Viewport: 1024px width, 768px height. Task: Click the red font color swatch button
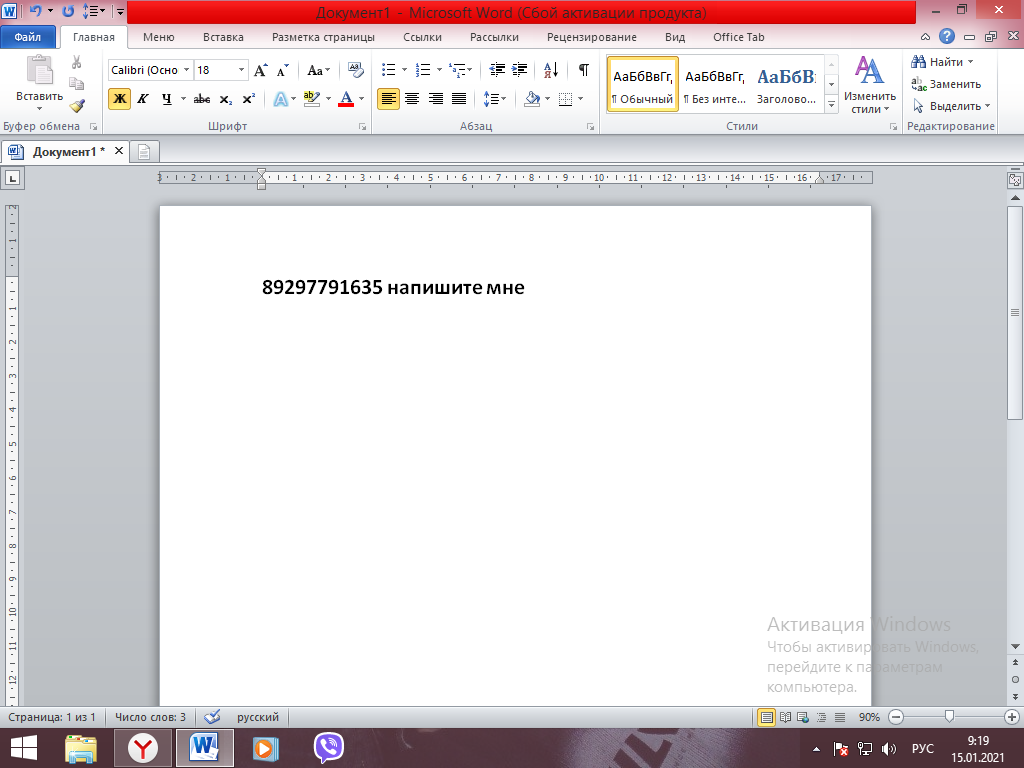(x=346, y=99)
